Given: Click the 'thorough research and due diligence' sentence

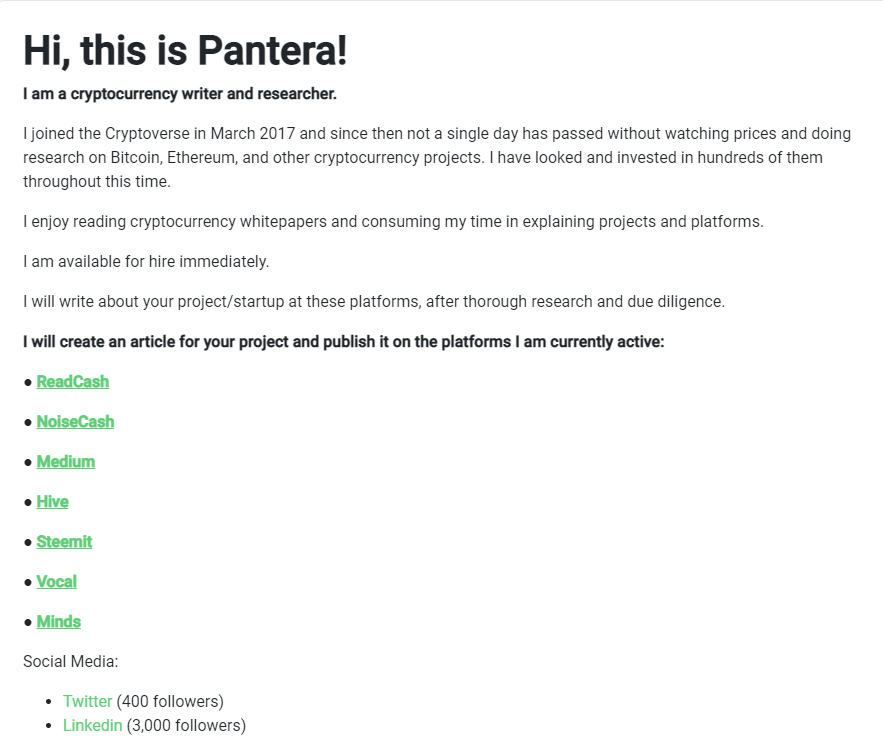Looking at the screenshot, I should click(x=374, y=301).
